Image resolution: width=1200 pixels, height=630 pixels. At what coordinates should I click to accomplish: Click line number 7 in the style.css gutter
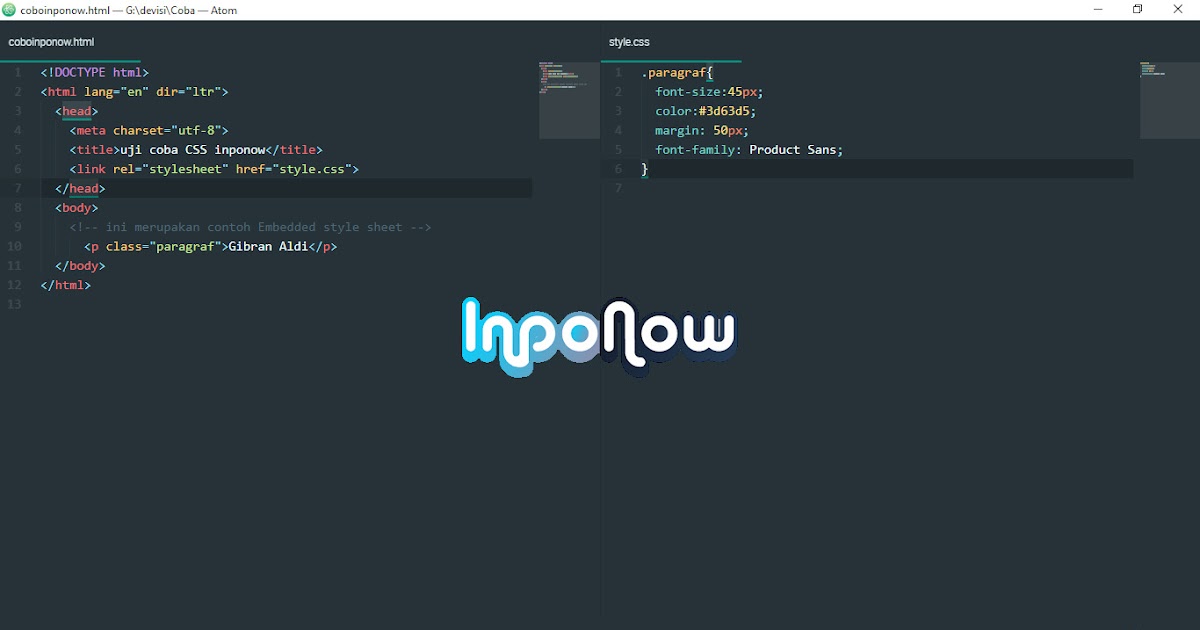pos(618,188)
